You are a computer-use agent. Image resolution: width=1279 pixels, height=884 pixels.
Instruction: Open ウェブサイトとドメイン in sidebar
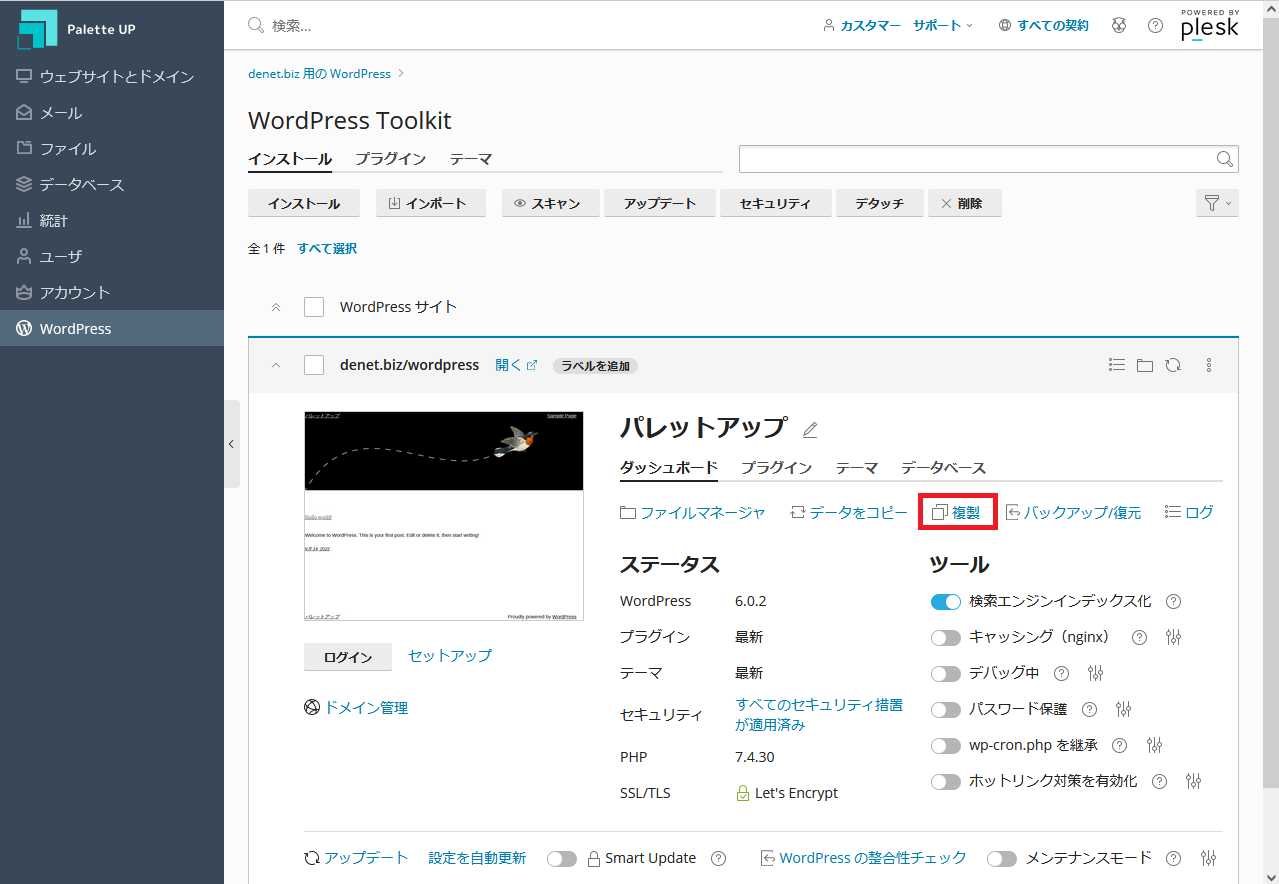[112, 76]
